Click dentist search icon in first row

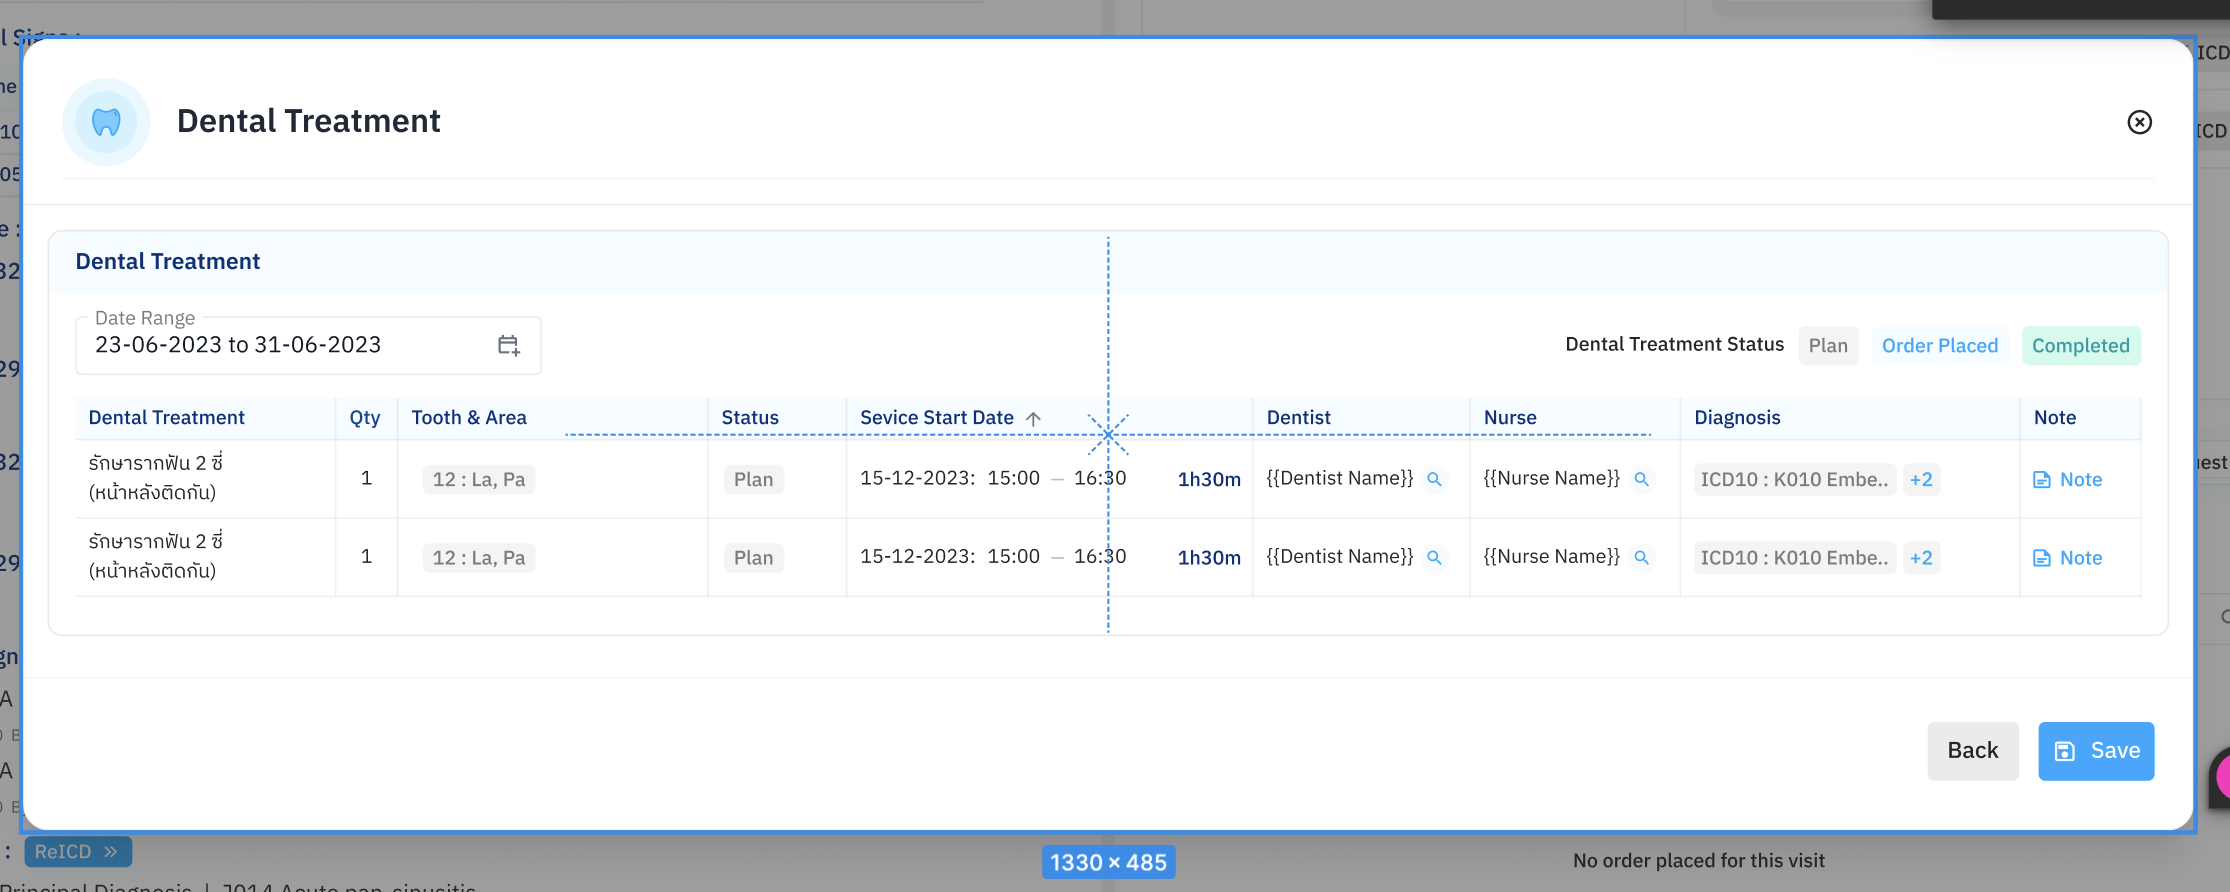click(x=1434, y=479)
